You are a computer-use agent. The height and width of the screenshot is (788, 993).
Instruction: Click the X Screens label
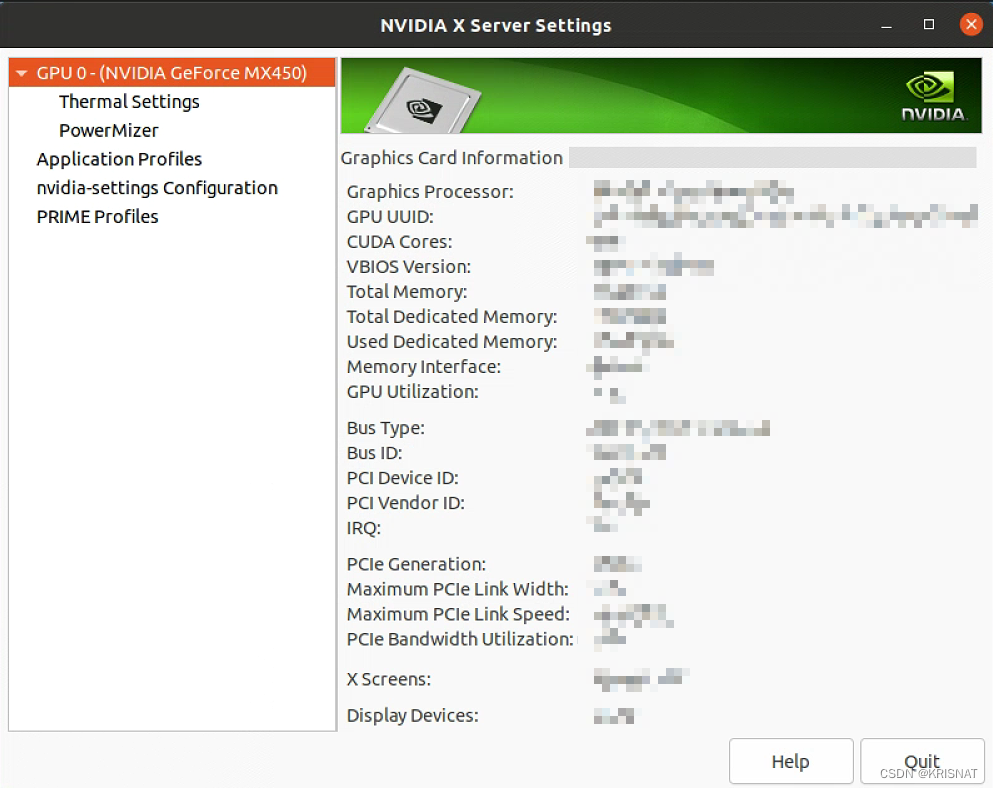[389, 679]
